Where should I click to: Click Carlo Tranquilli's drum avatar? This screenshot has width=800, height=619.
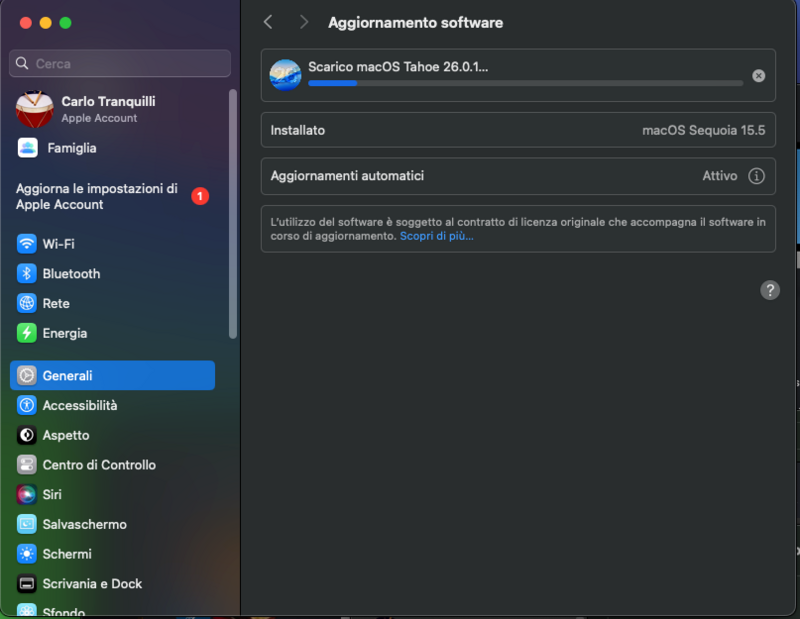35,109
